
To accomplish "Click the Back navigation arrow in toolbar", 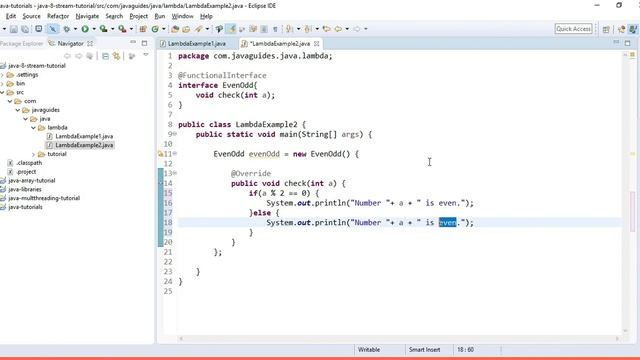I will (338, 29).
